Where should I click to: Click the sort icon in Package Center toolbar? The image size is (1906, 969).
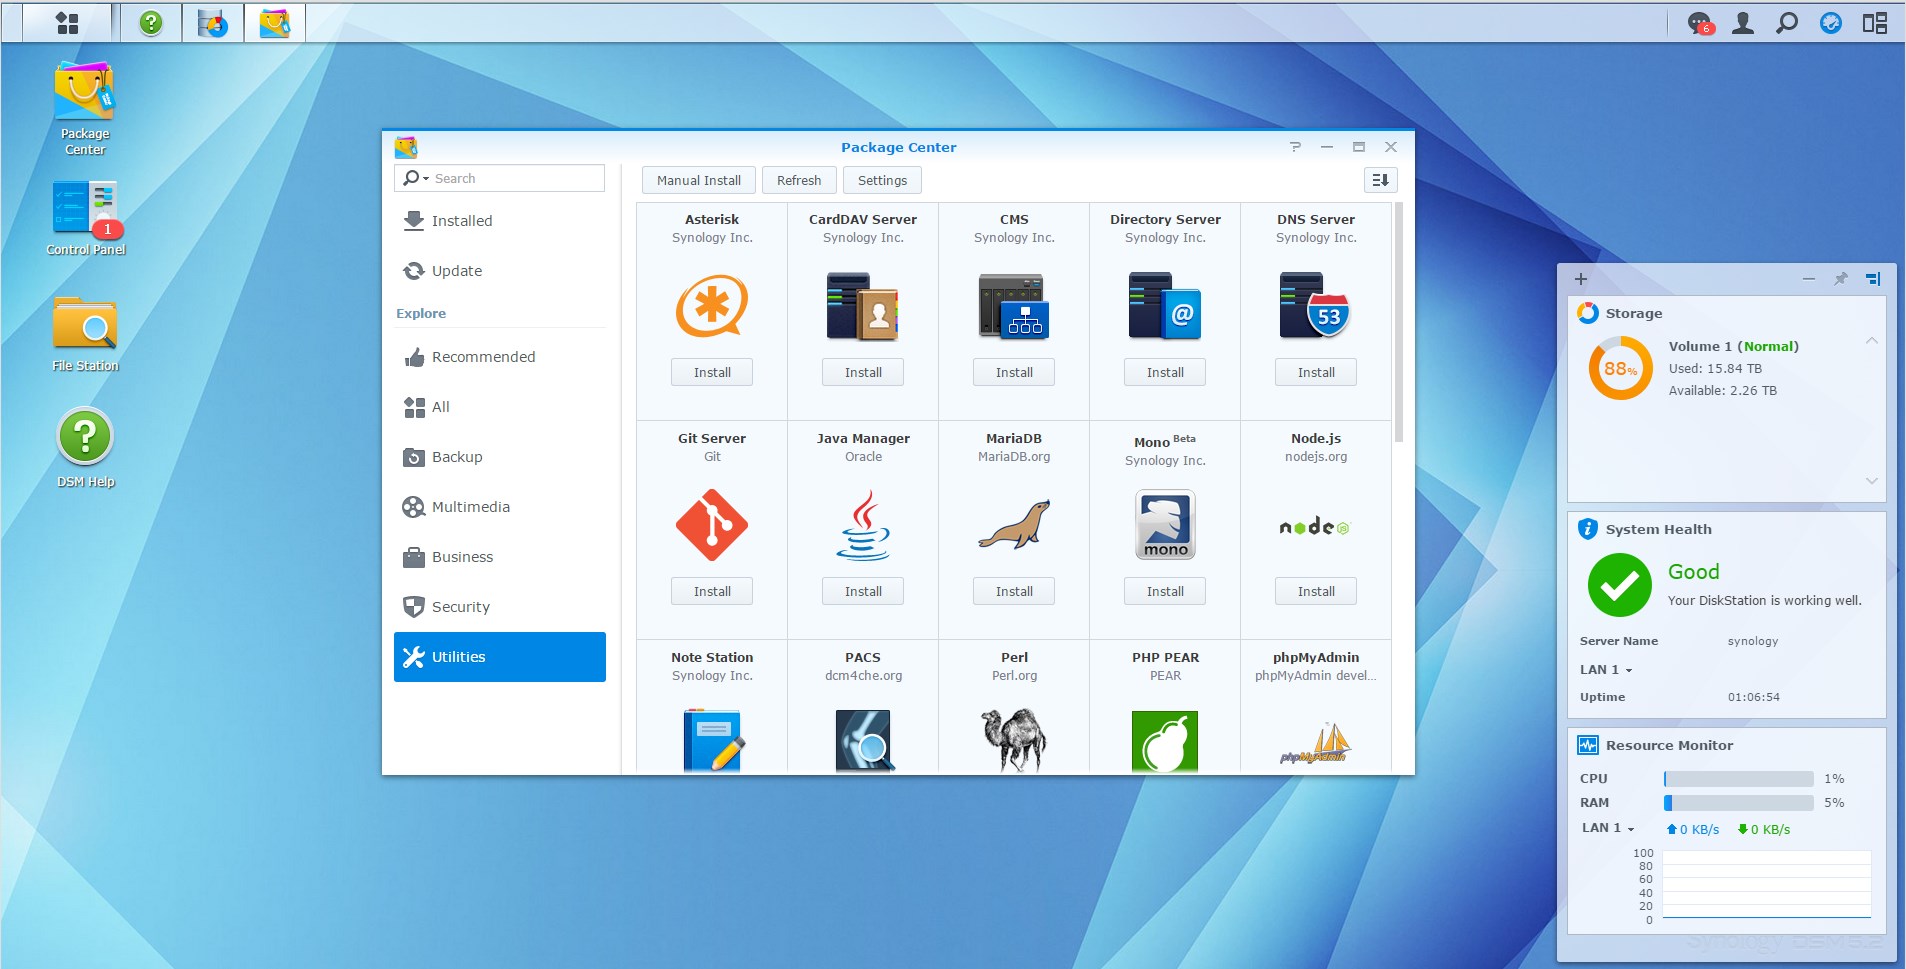pyautogui.click(x=1381, y=180)
